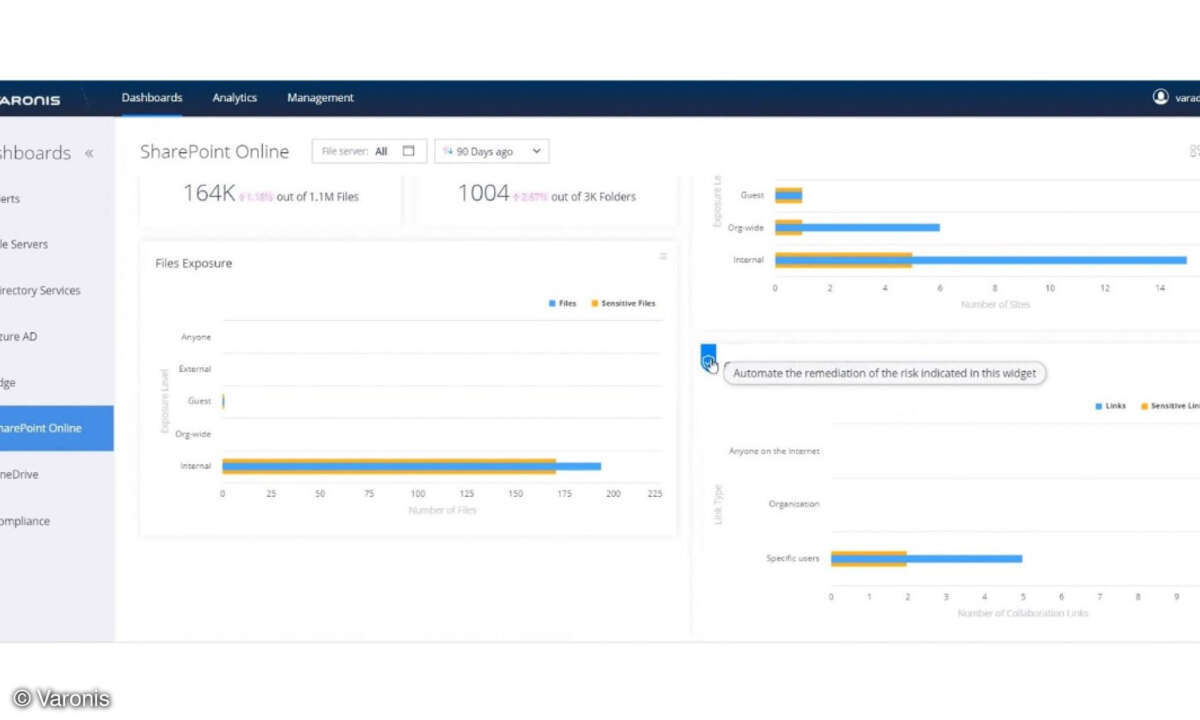Open the Files Exposure widget menu icon

(x=663, y=257)
